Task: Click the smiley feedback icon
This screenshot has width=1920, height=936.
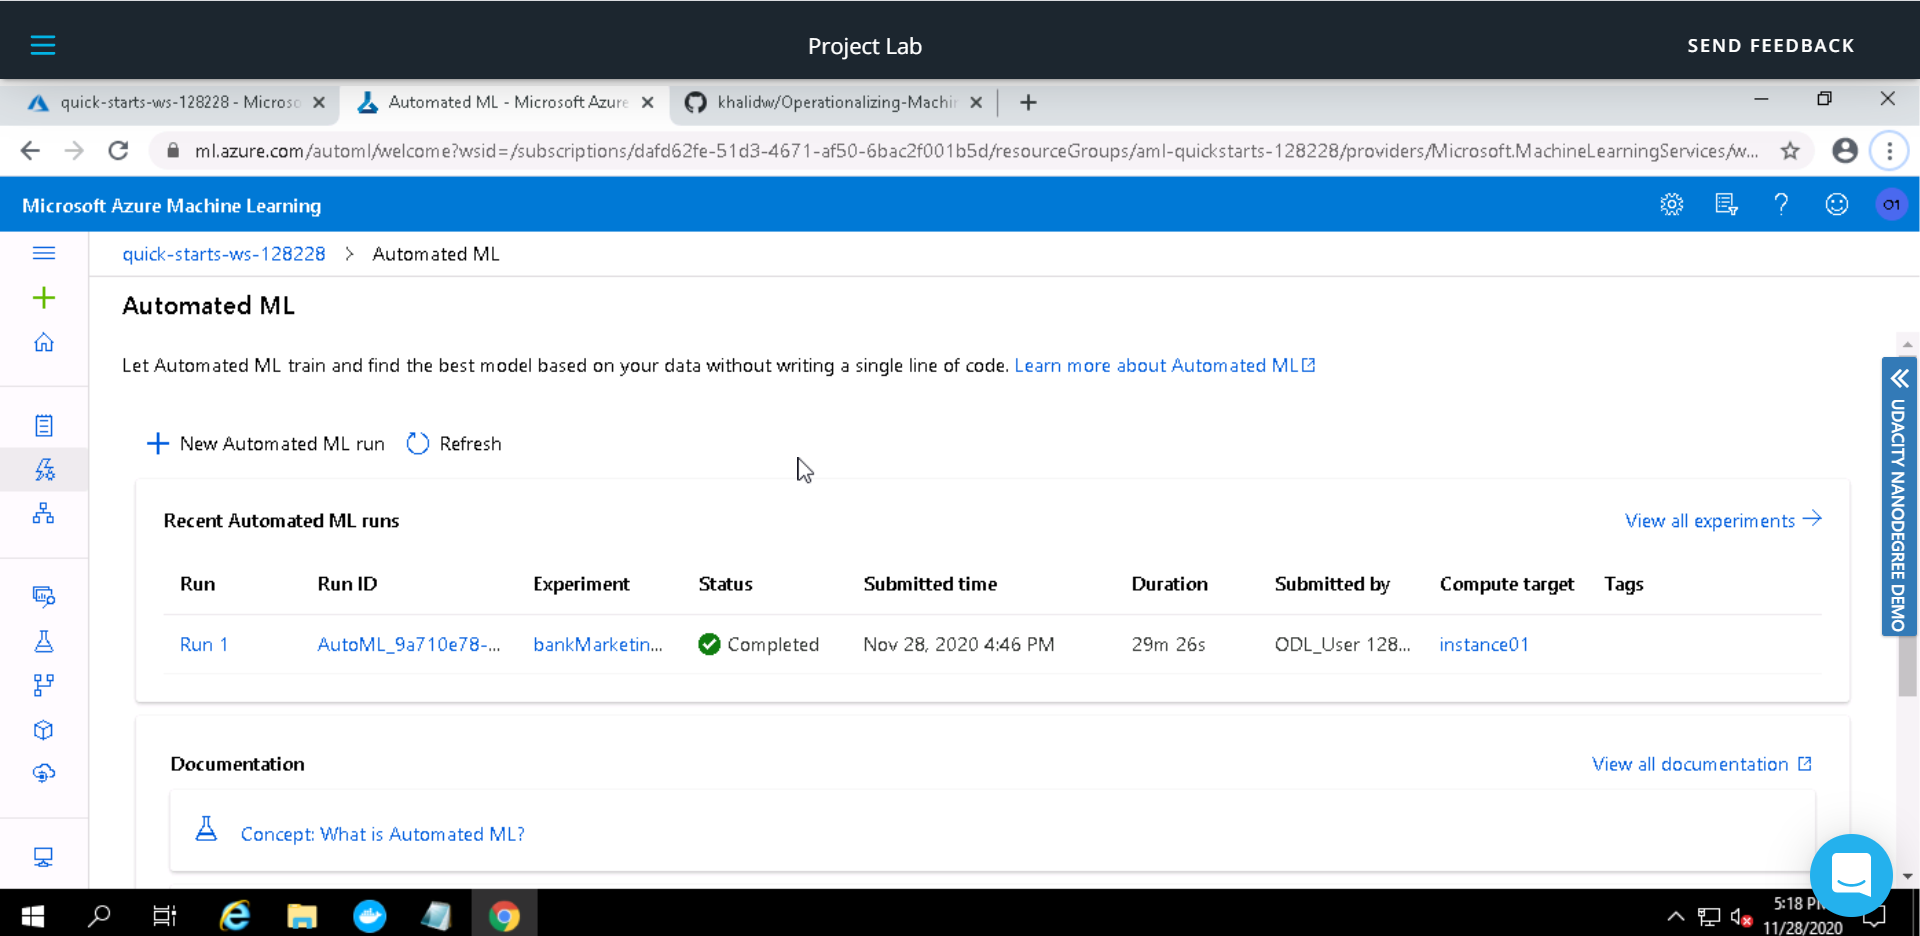Action: 1836,204
